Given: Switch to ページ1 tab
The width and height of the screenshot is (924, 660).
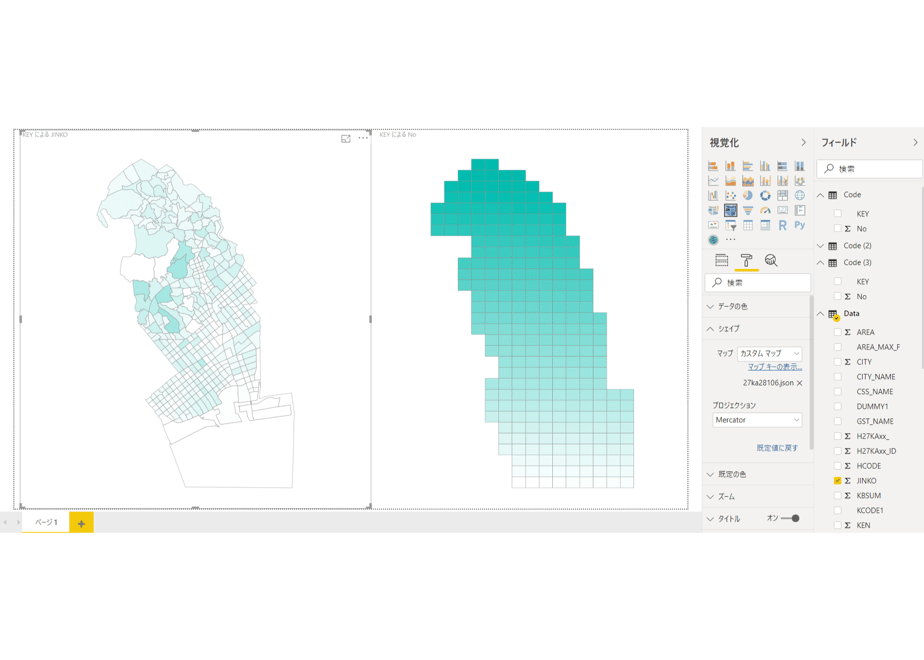Looking at the screenshot, I should 46,522.
